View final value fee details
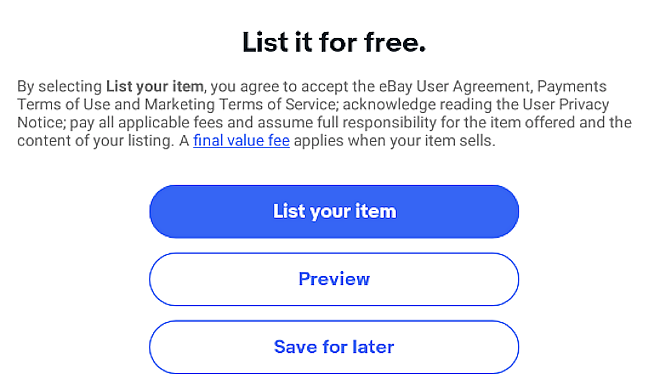 click(x=241, y=141)
